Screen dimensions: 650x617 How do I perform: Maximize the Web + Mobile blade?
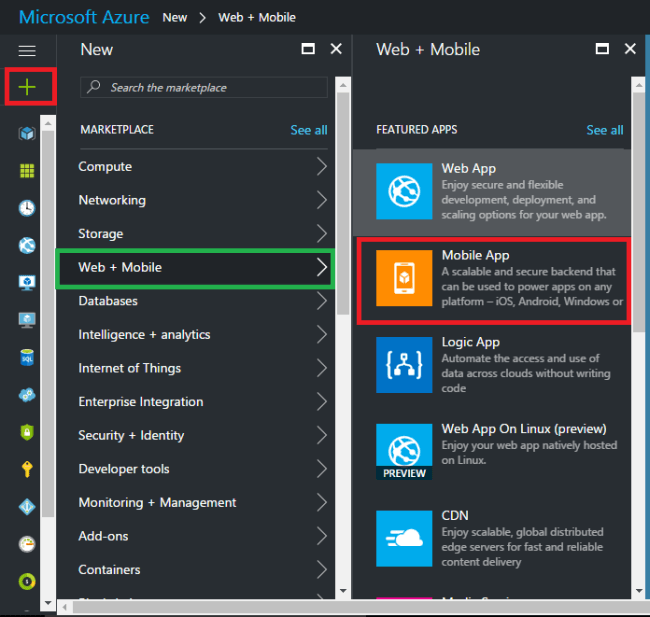tap(602, 49)
